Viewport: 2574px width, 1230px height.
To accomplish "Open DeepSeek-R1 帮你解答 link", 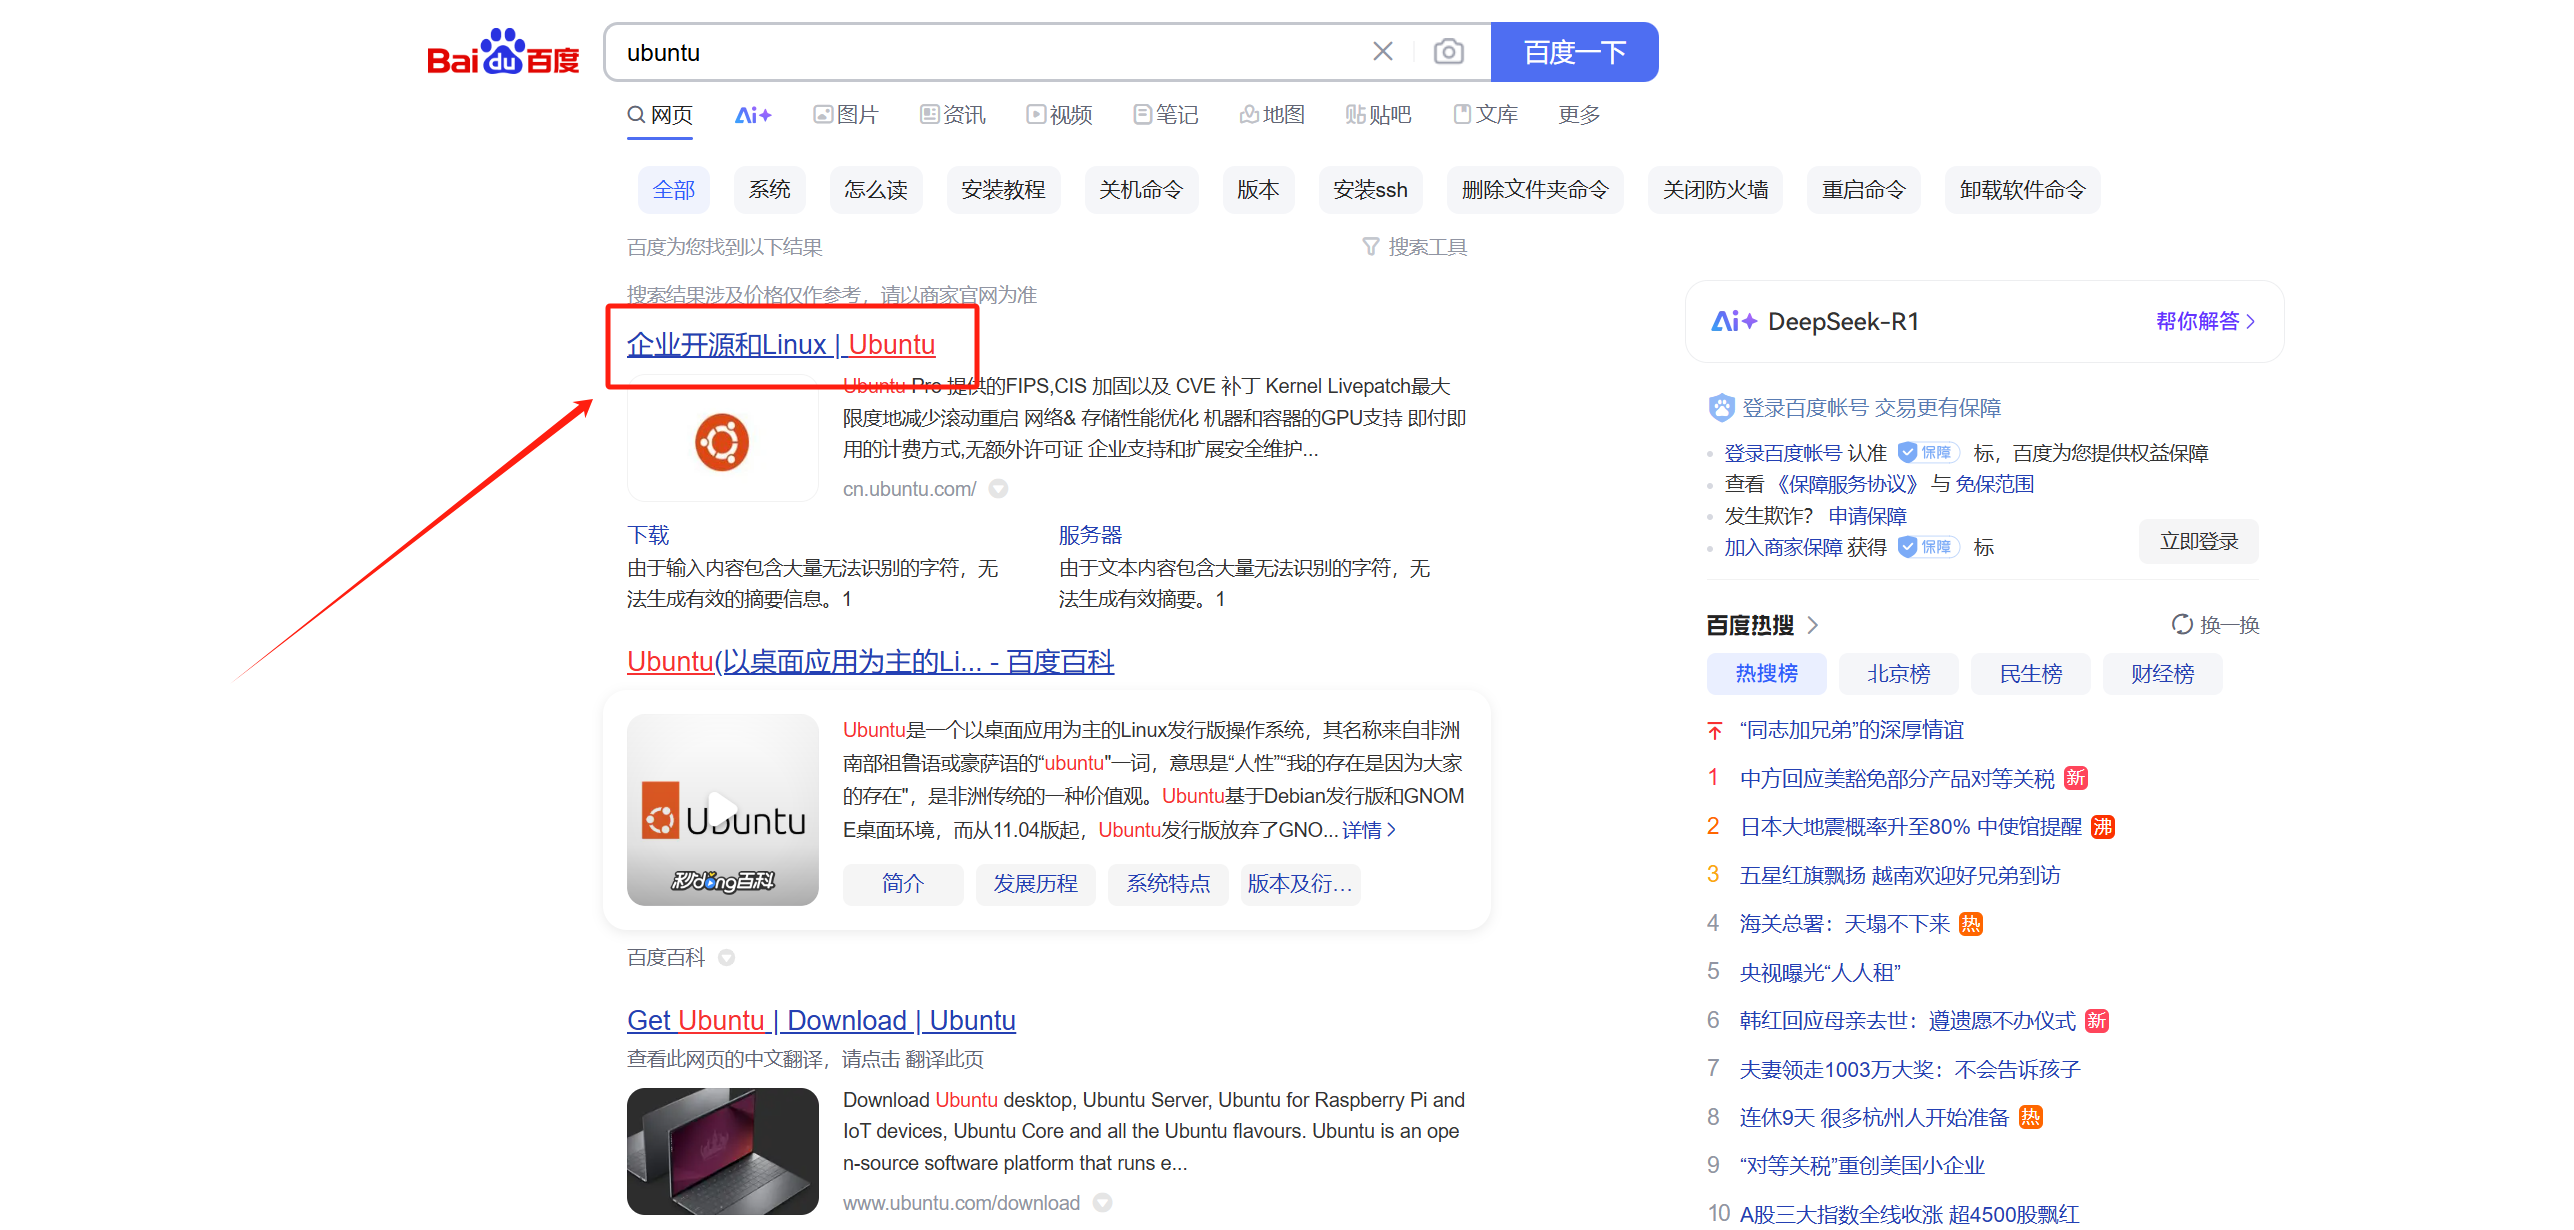I will pos(2205,321).
